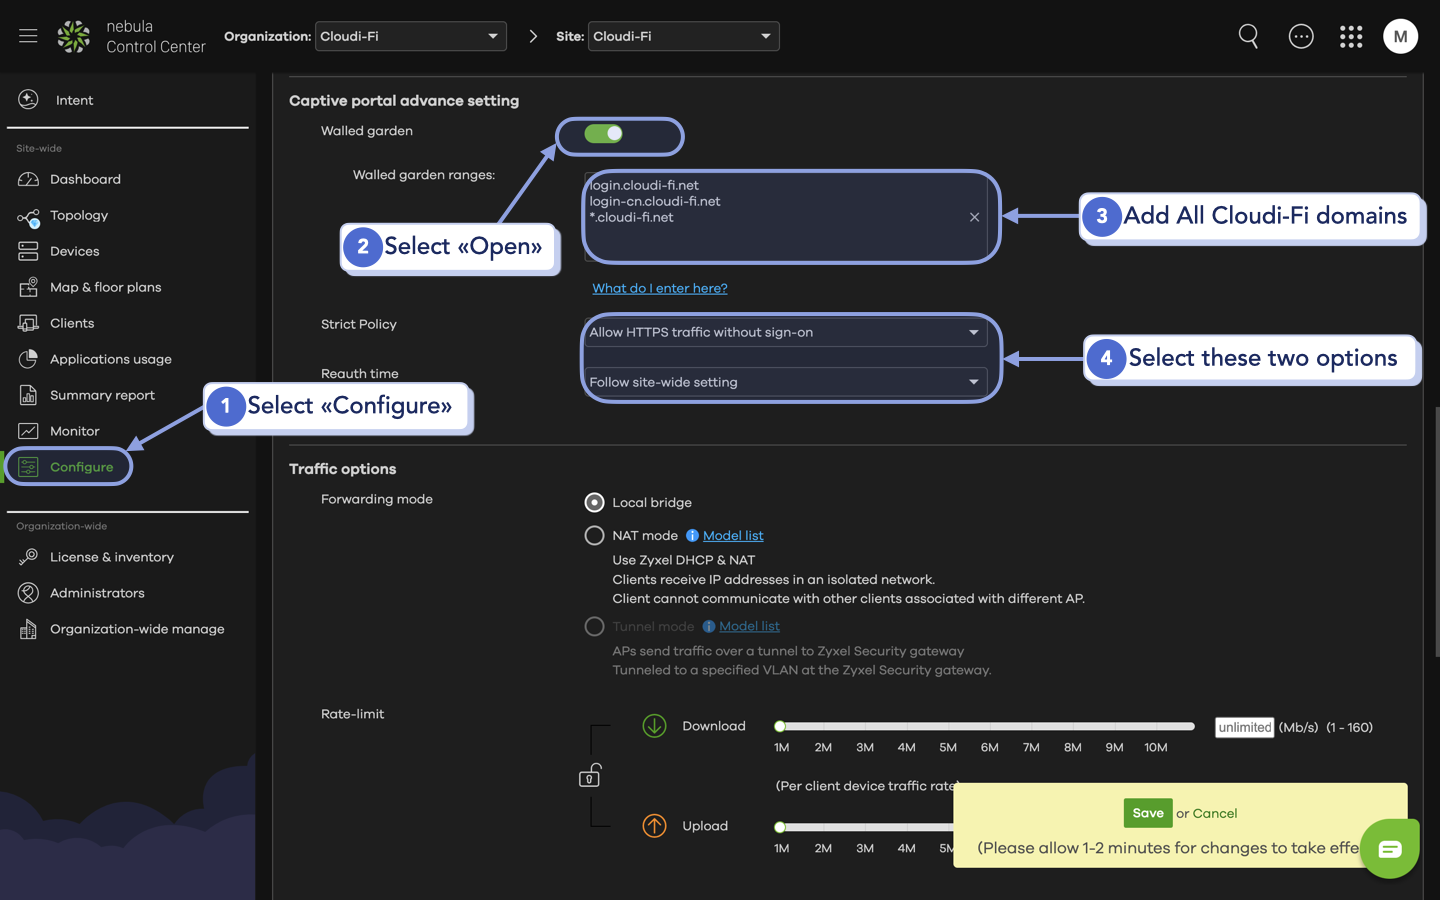Open the Strict Policy dropdown
This screenshot has height=900, width=1440.
click(x=786, y=332)
